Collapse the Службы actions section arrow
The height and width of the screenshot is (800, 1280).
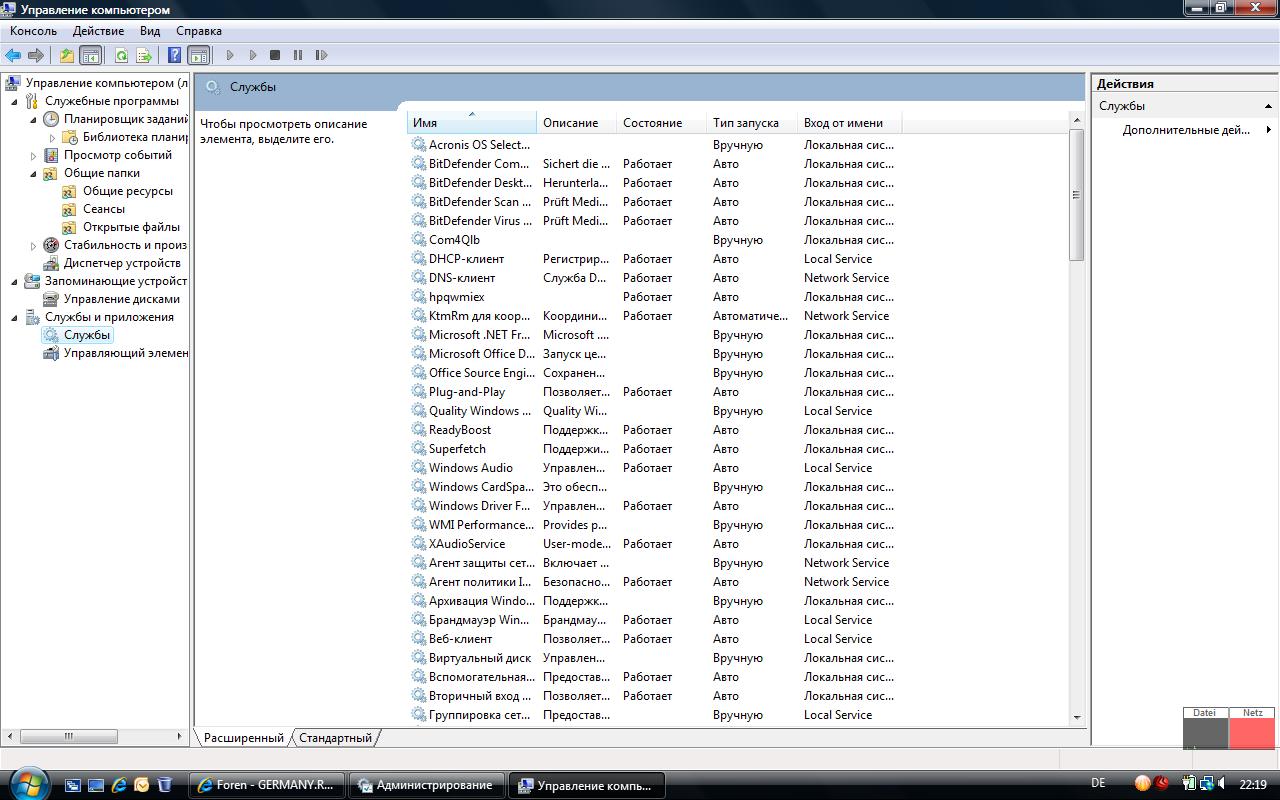pyautogui.click(x=1268, y=106)
